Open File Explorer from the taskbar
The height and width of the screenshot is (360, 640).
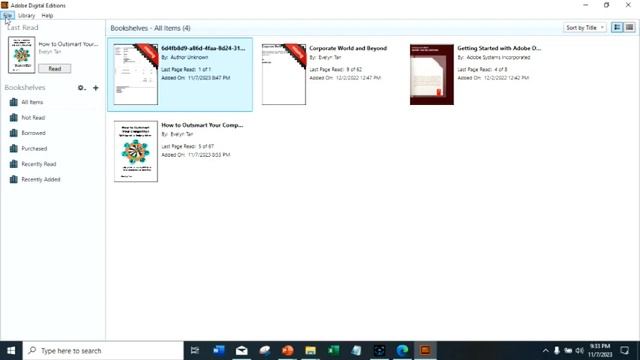click(310, 351)
